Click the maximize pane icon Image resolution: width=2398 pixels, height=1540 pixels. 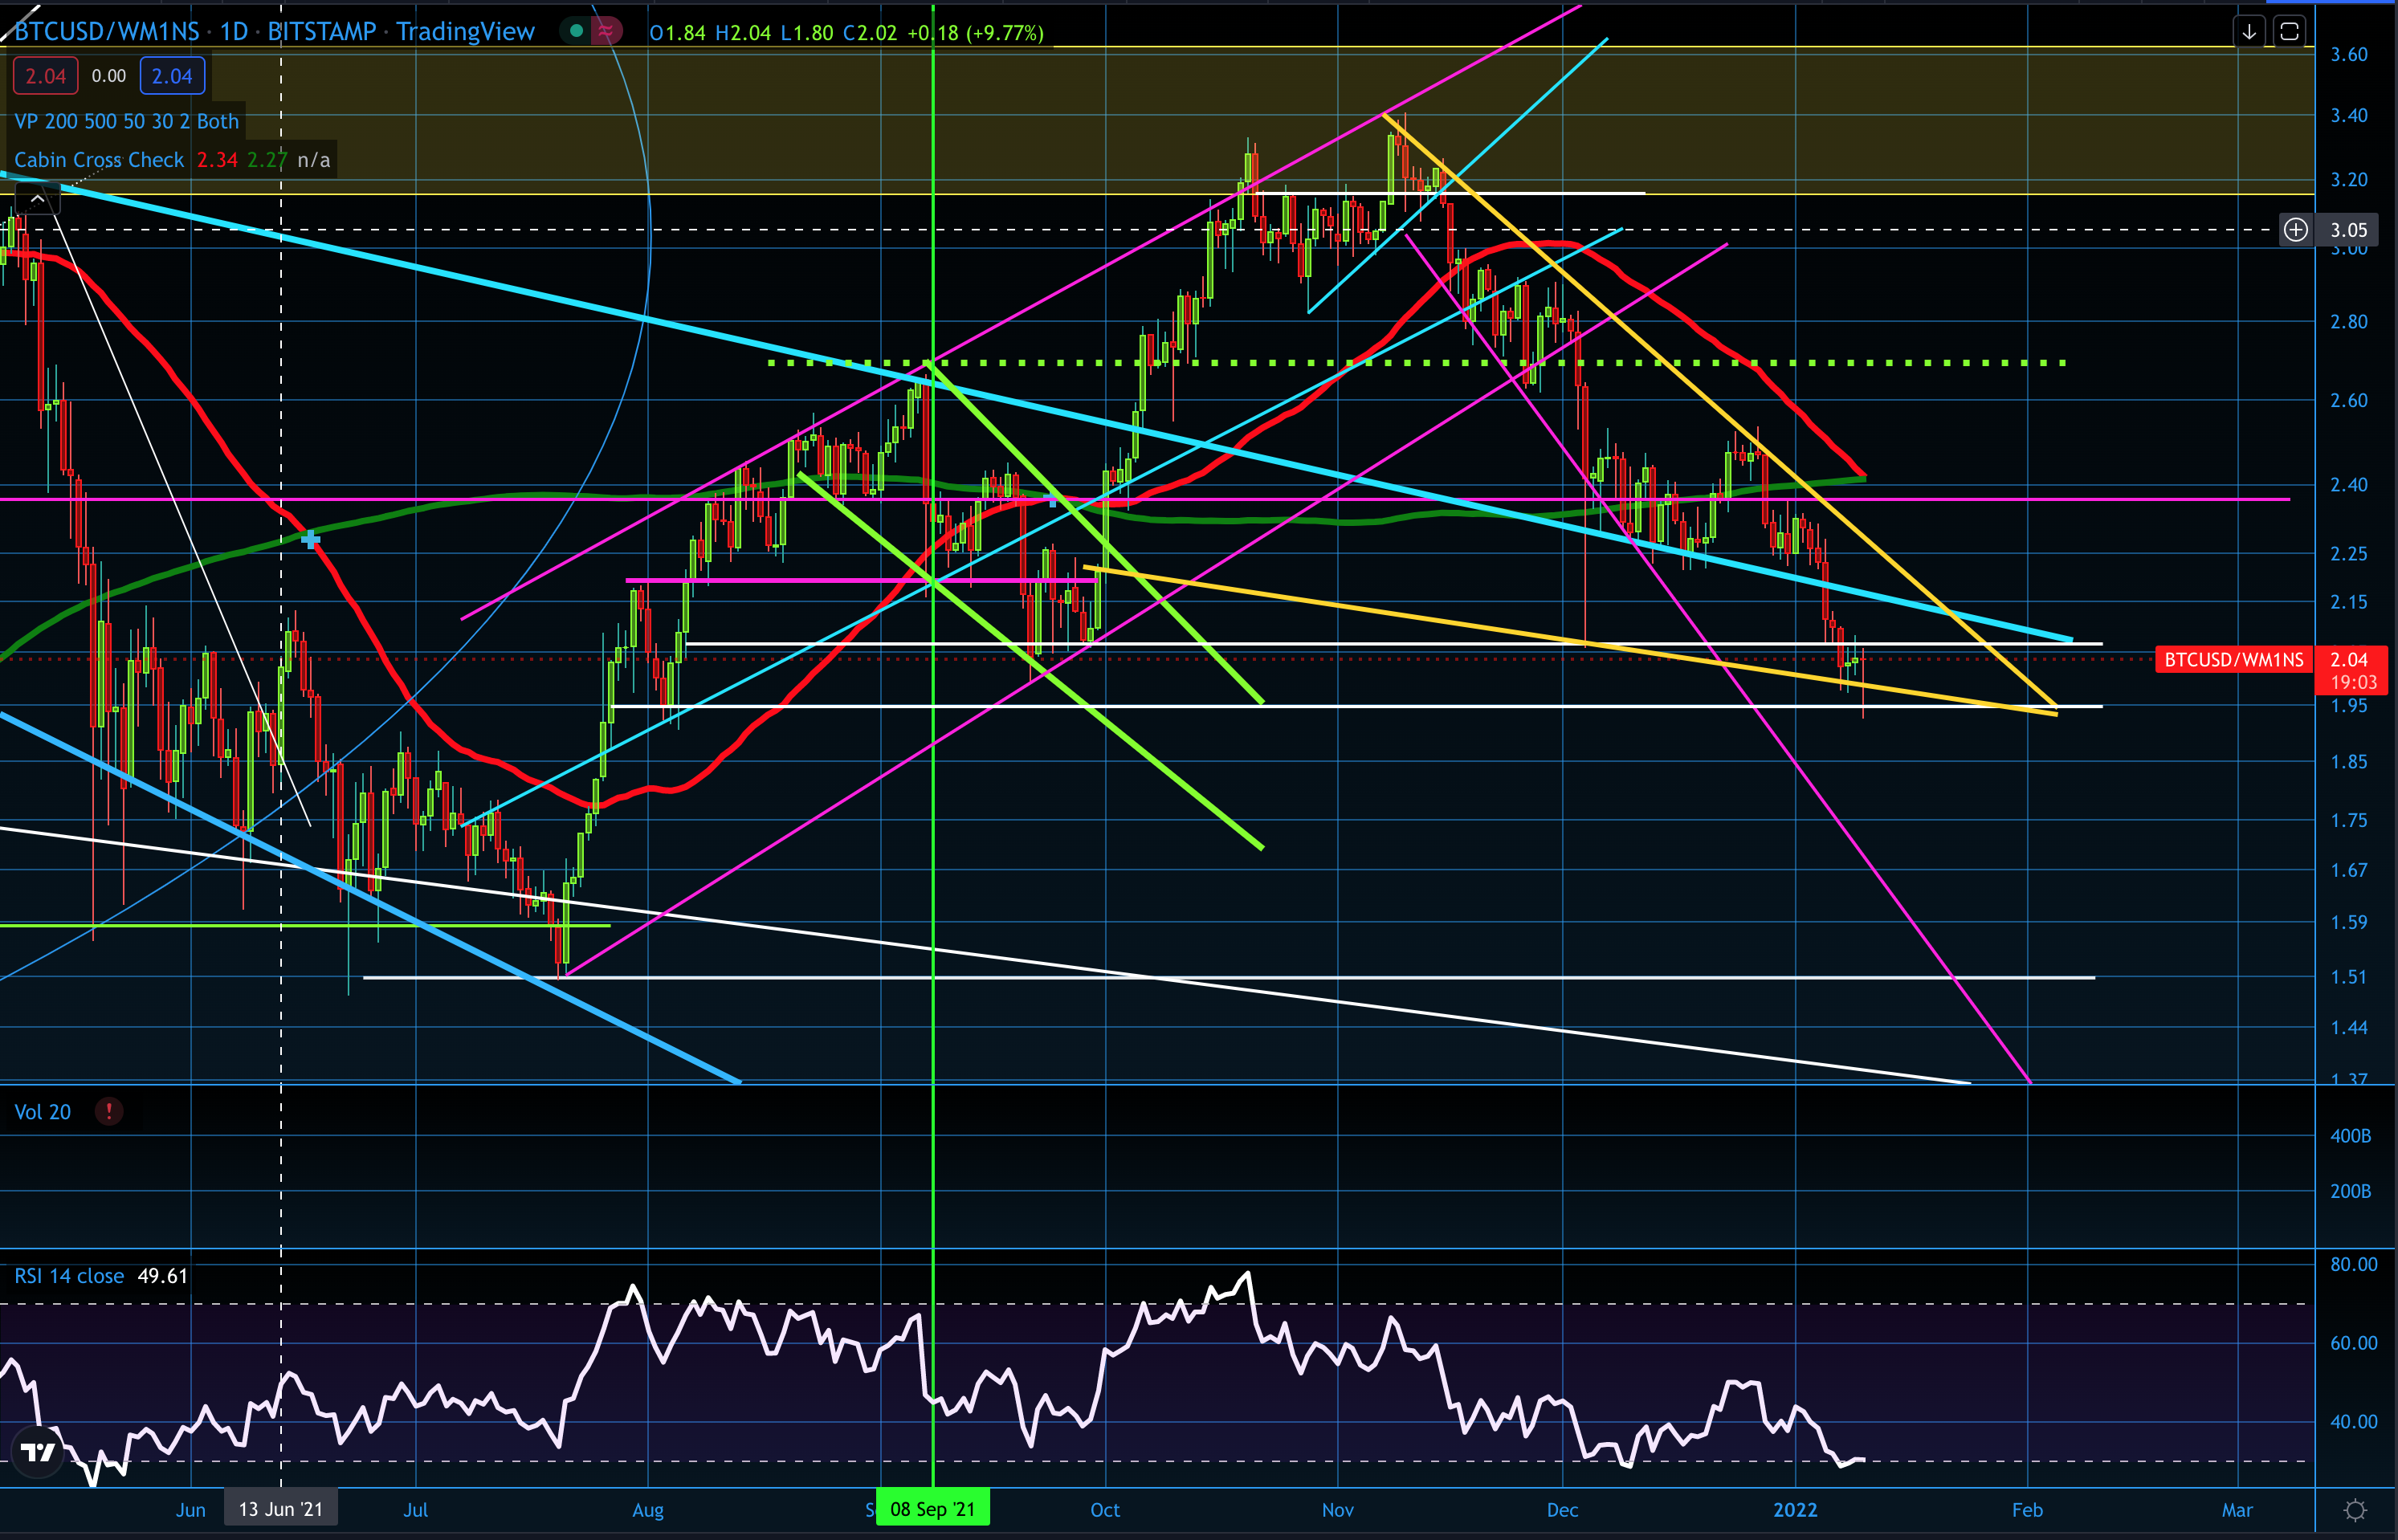[x=2289, y=32]
